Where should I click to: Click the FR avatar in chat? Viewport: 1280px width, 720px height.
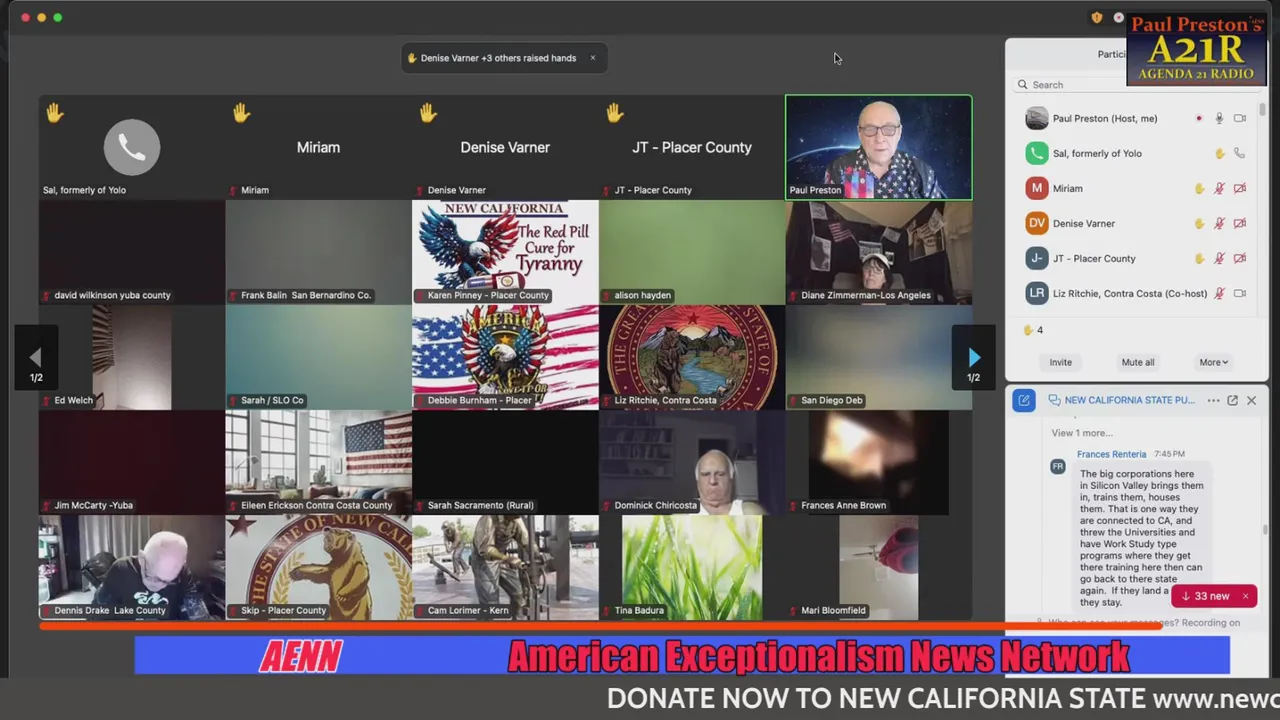[1058, 466]
